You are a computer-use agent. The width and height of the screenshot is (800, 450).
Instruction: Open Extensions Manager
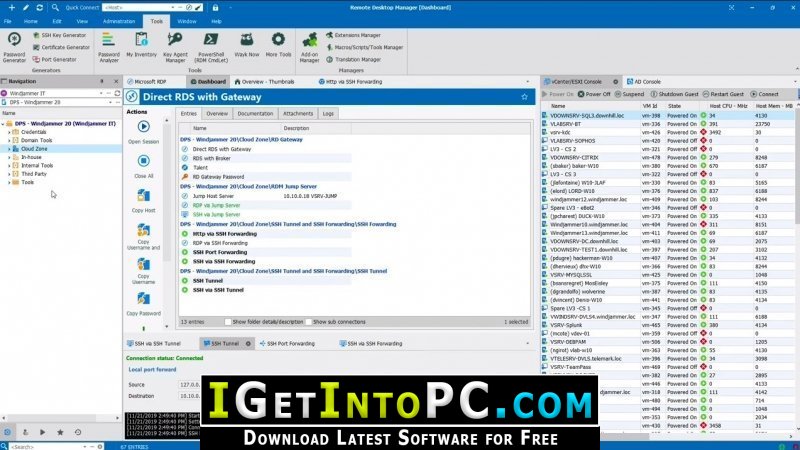[x=353, y=35]
